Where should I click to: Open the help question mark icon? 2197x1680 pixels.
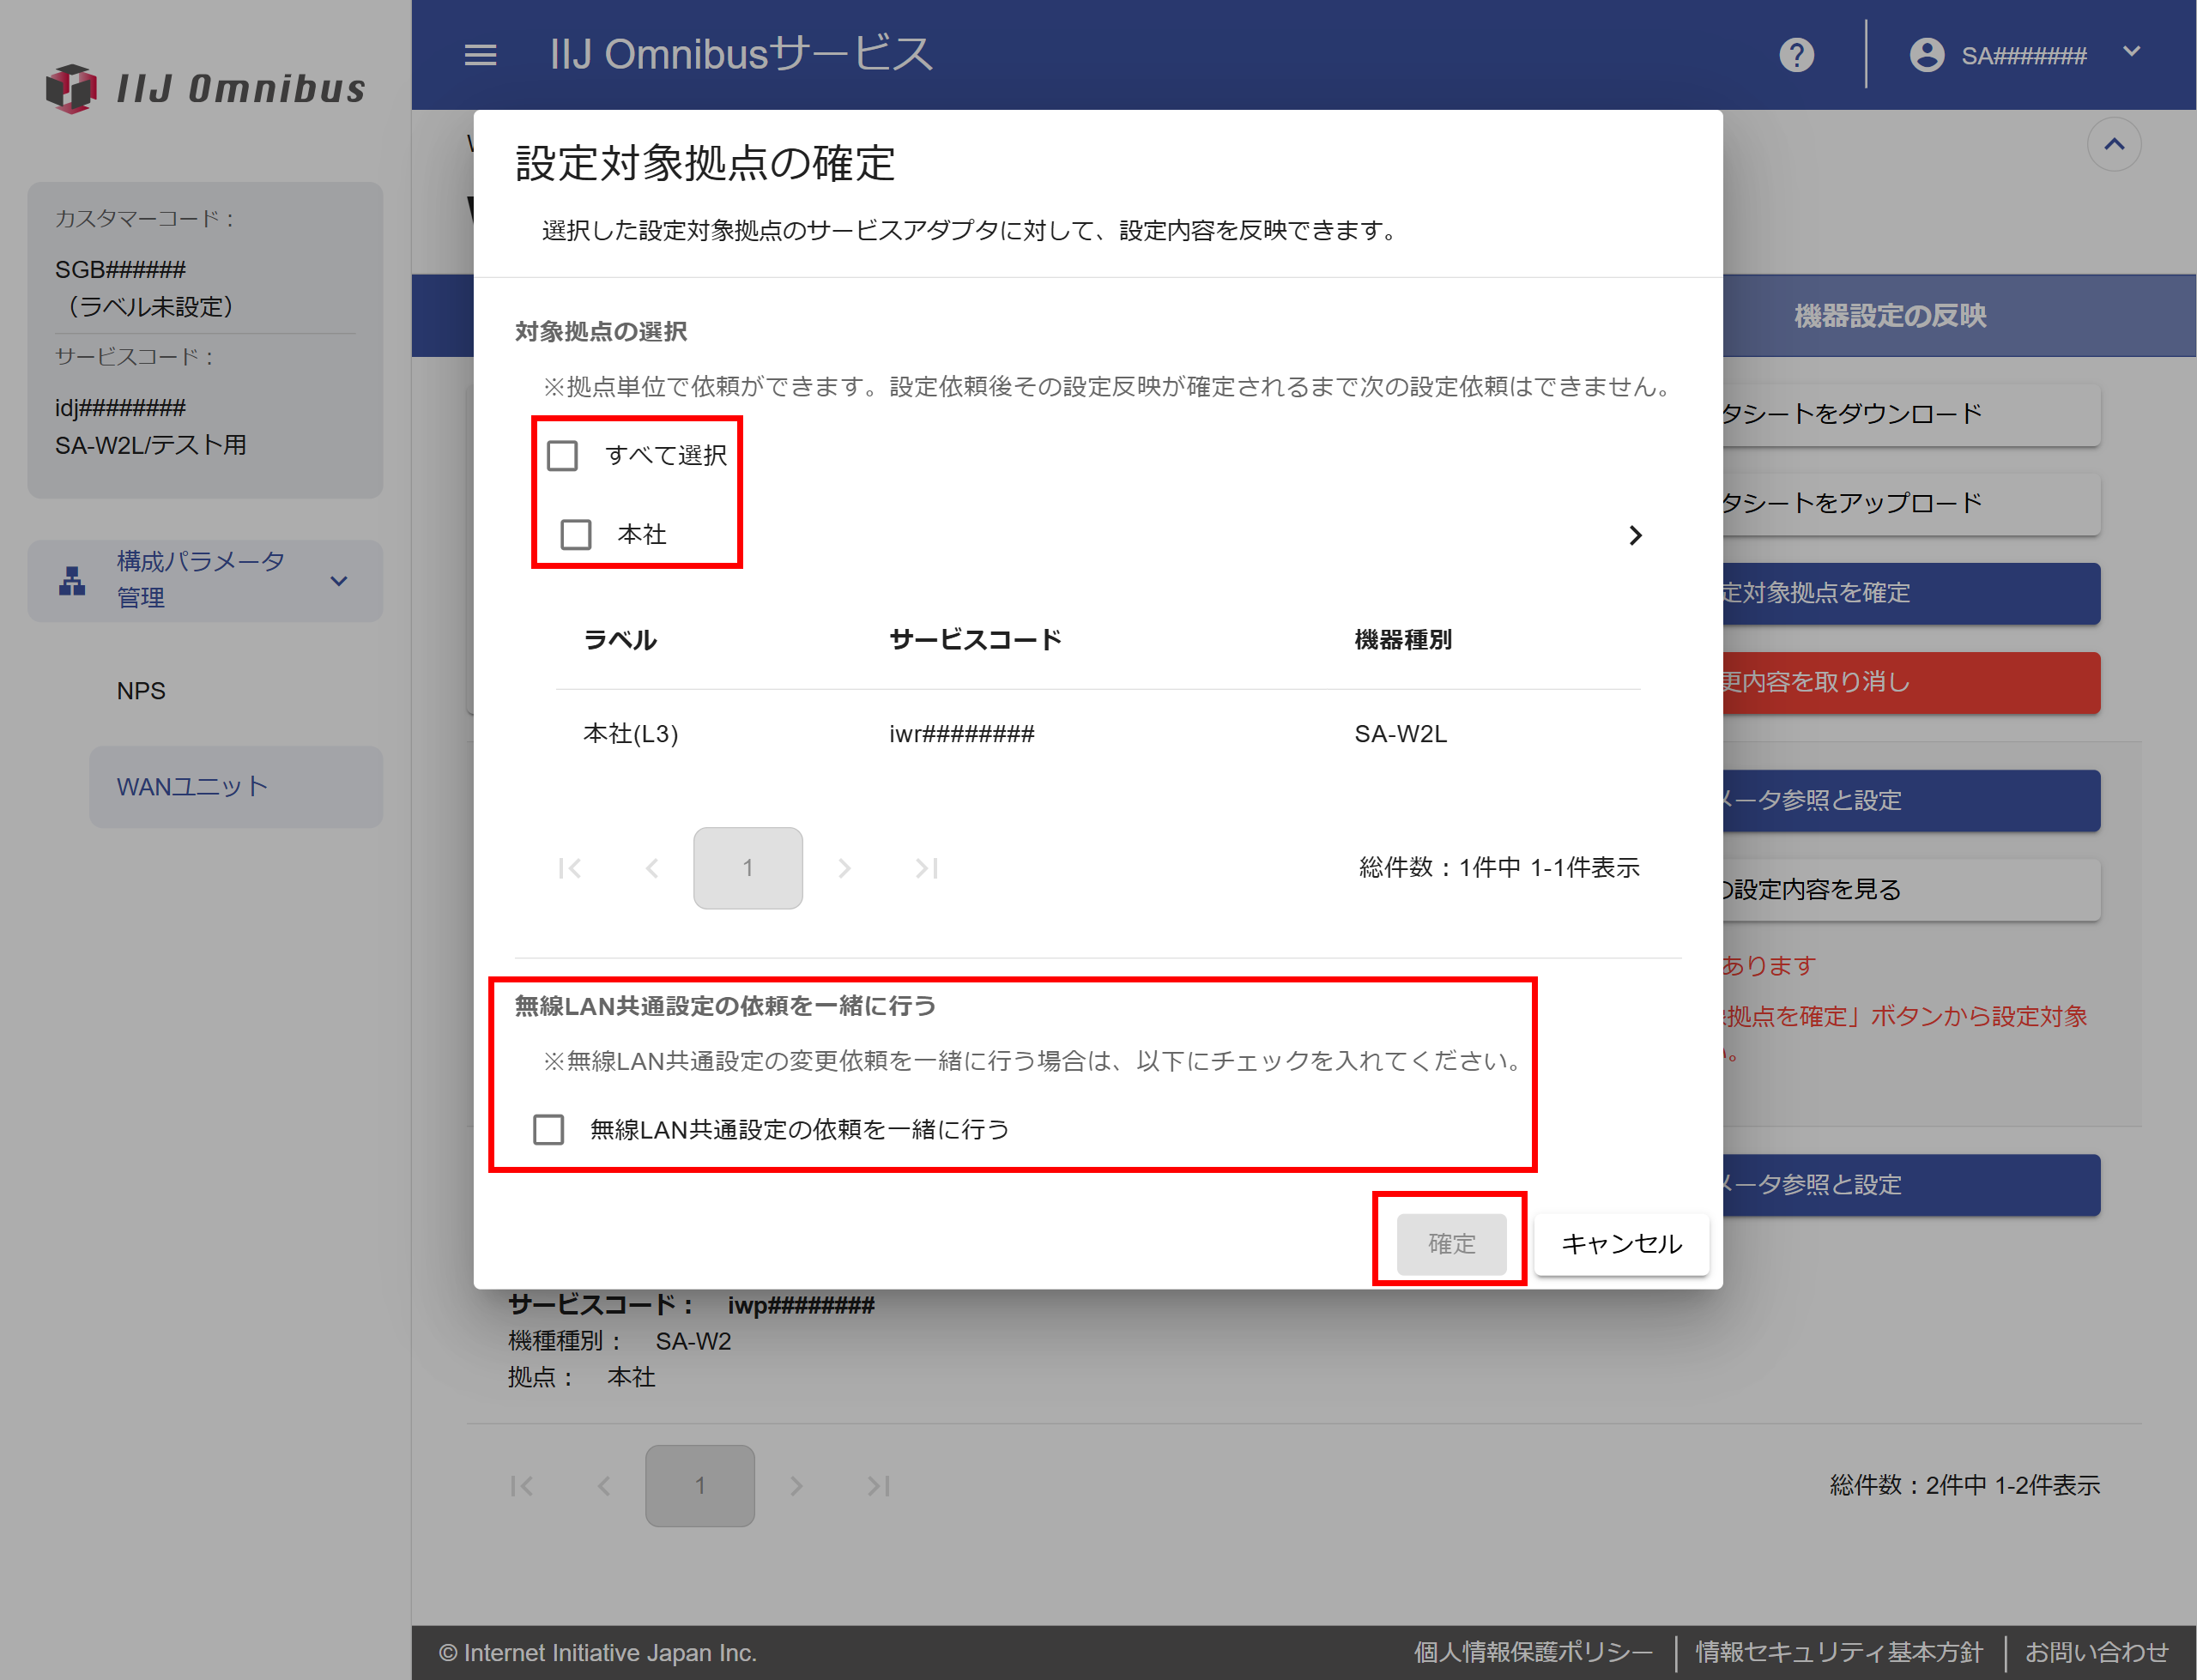[x=1796, y=55]
